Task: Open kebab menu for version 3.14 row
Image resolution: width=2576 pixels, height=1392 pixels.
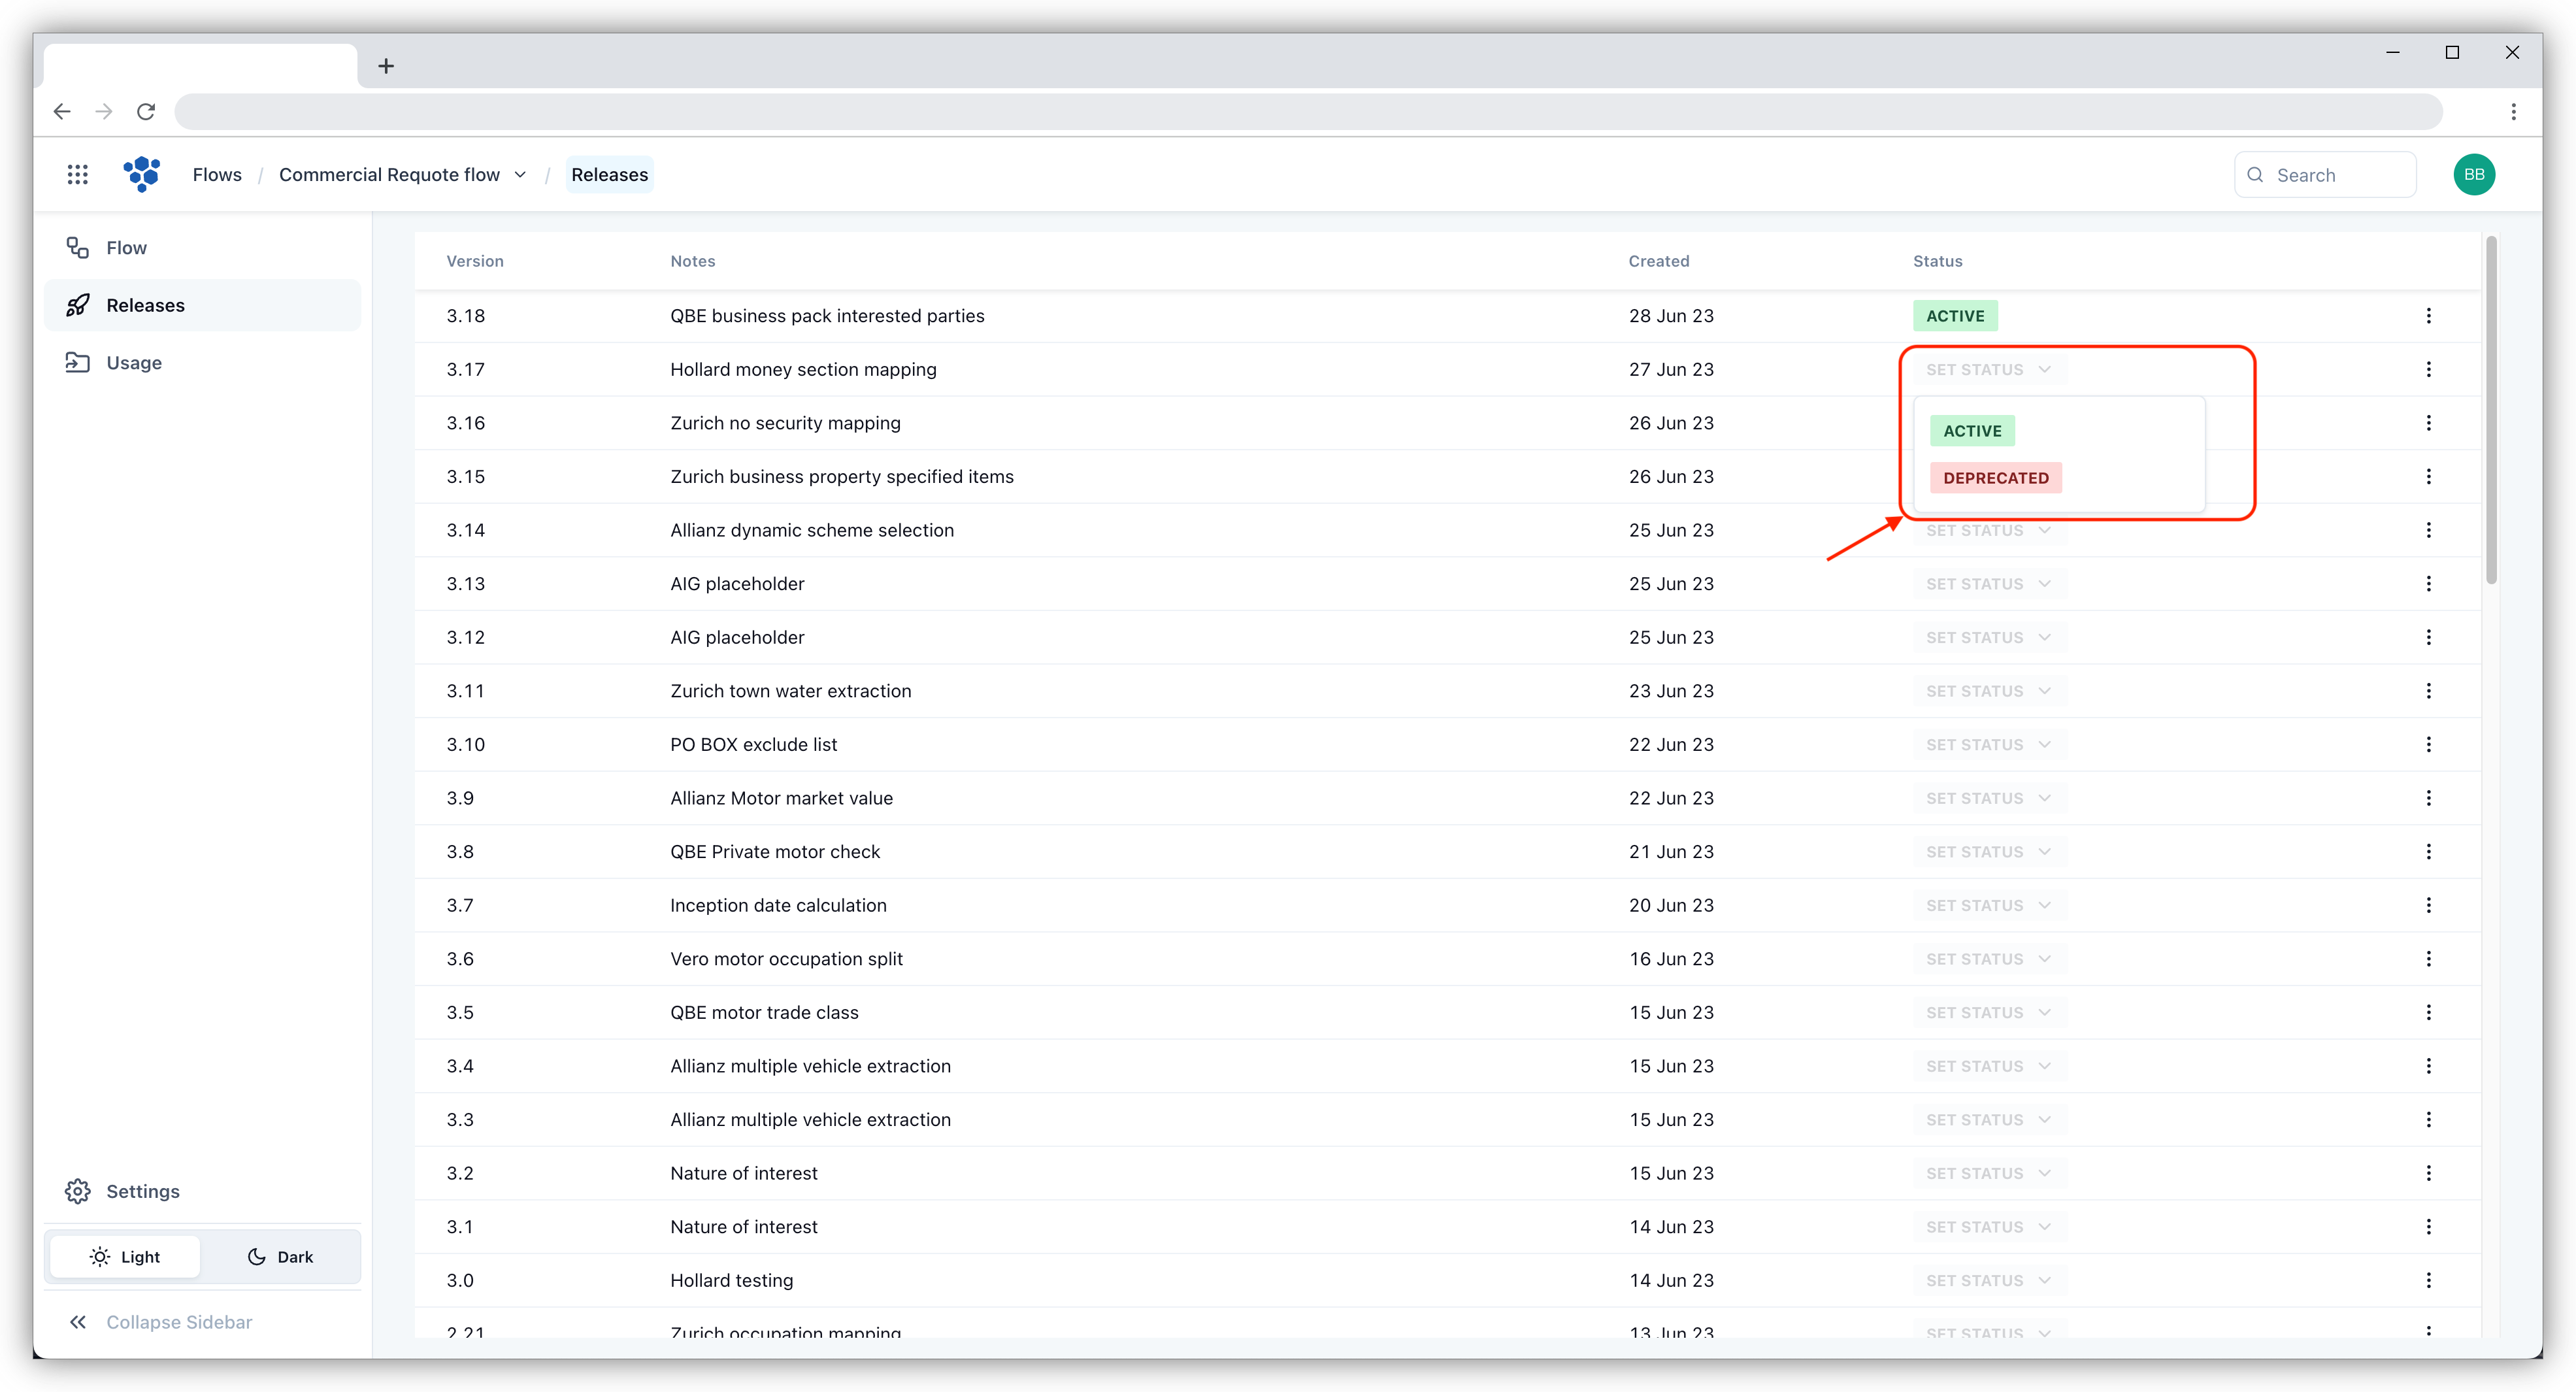Action: tap(2428, 530)
